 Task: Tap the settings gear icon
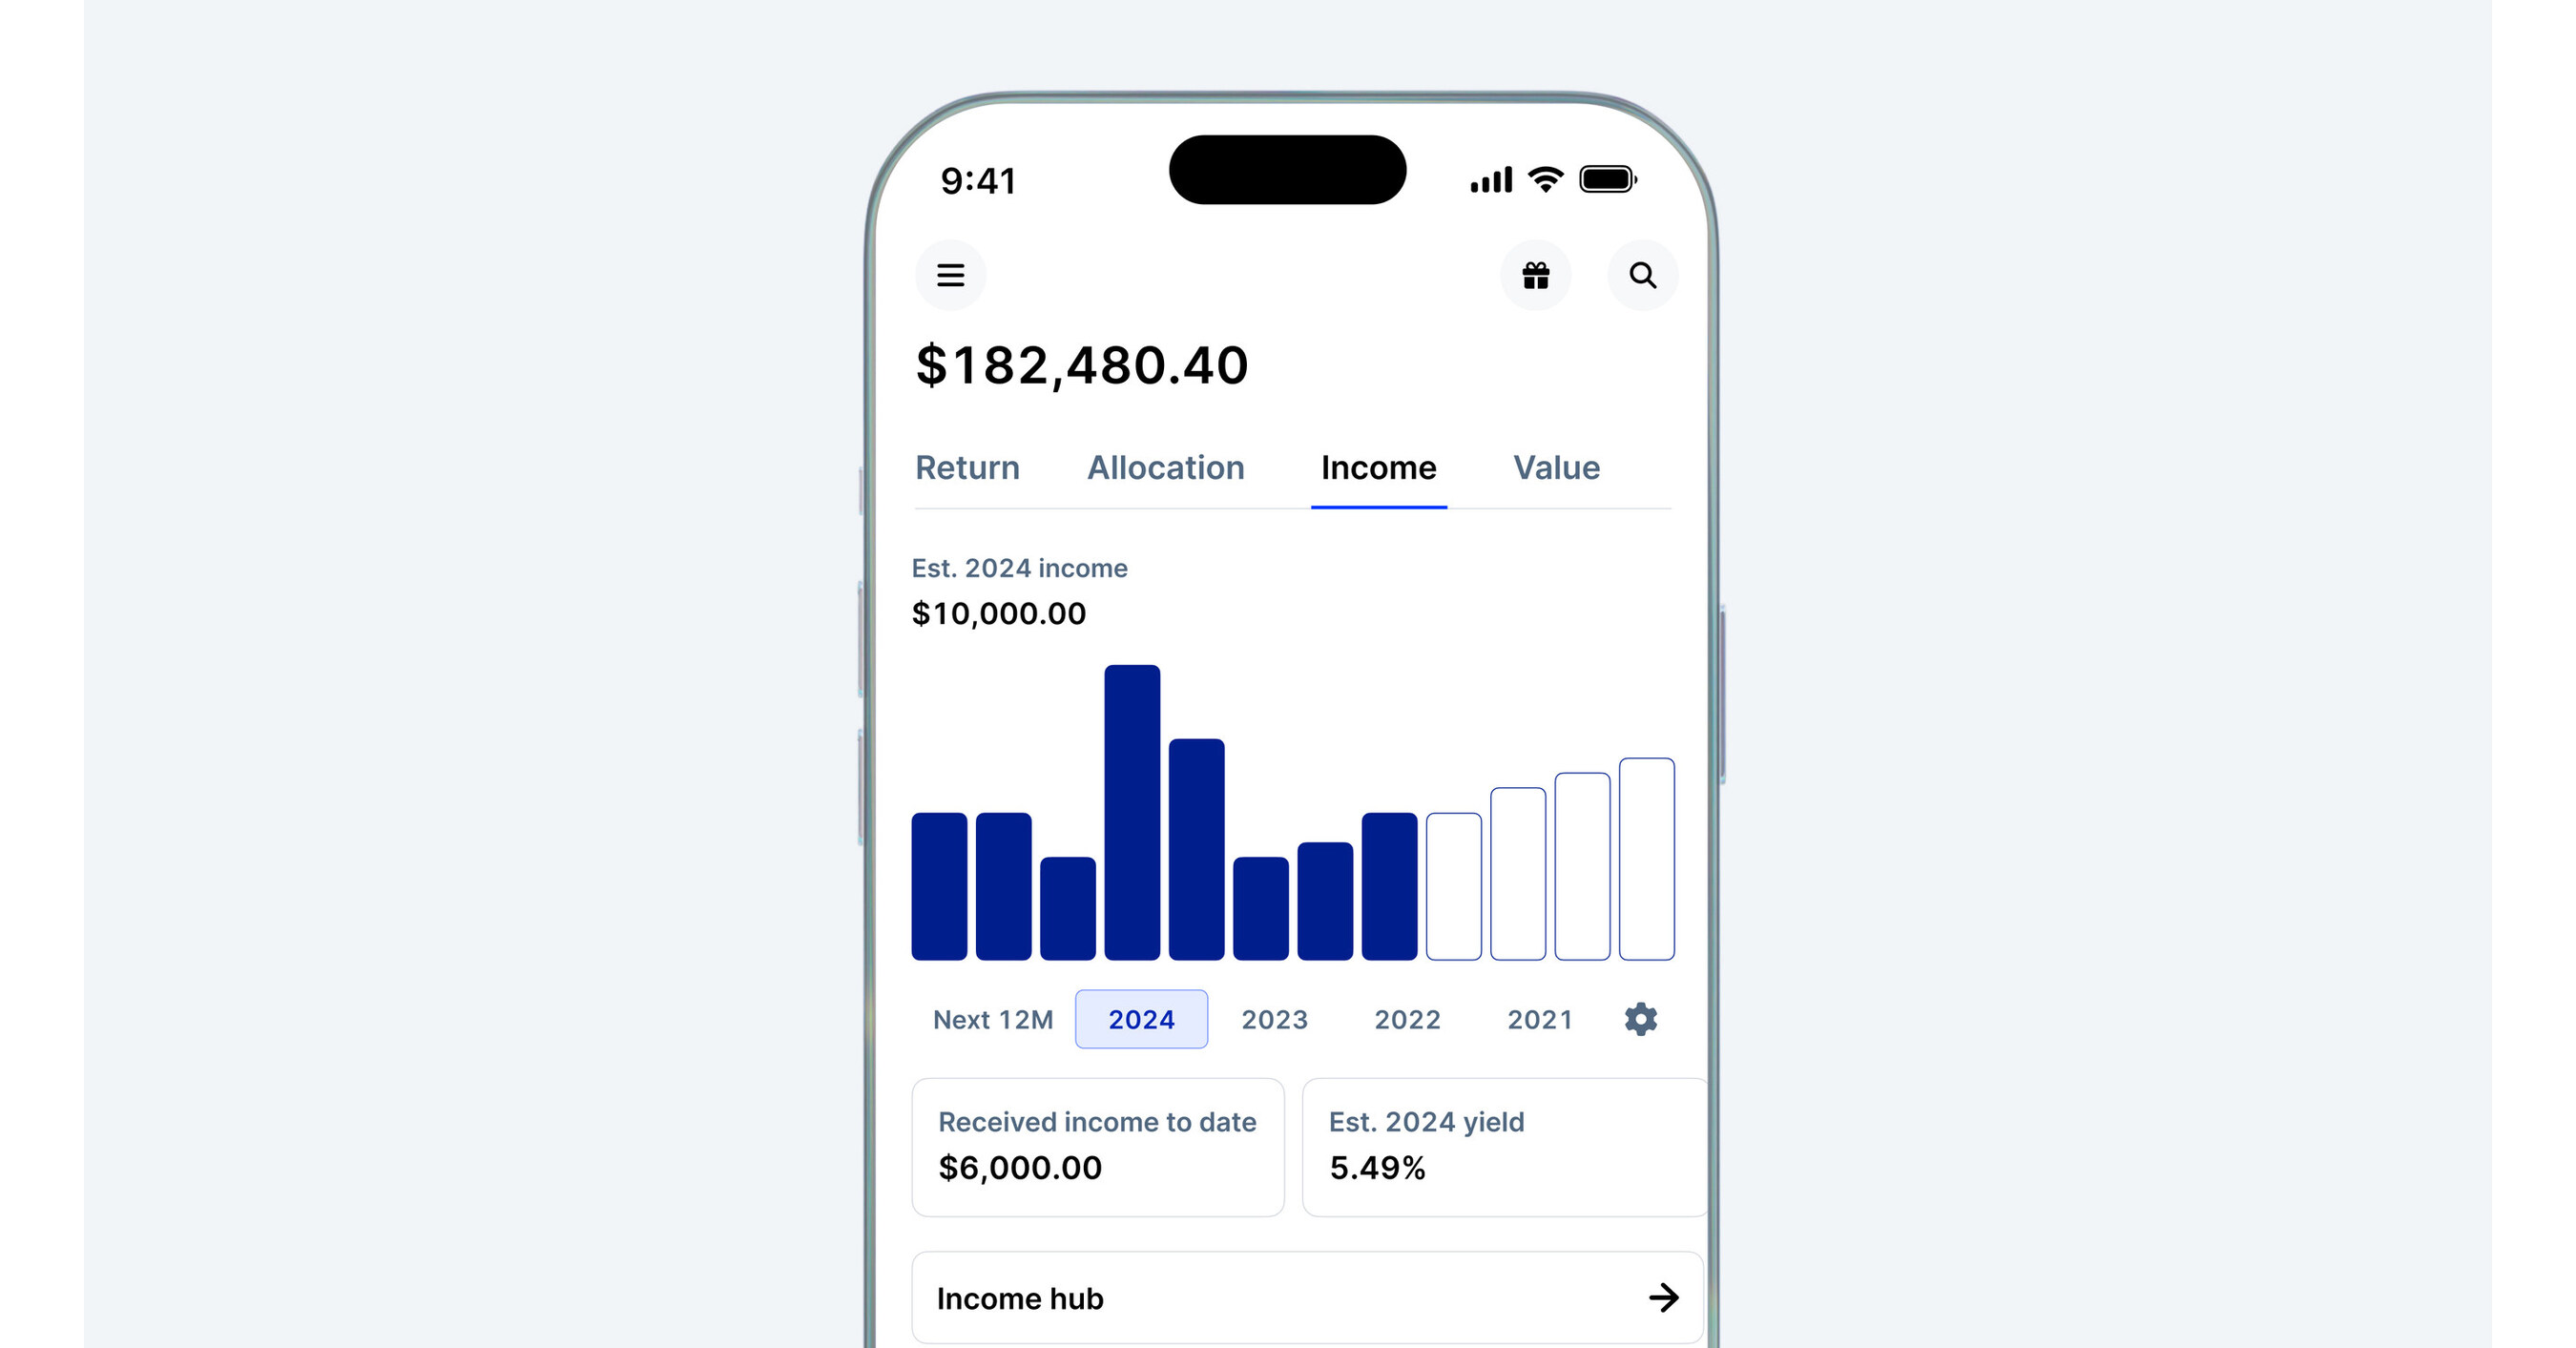click(x=1641, y=1019)
